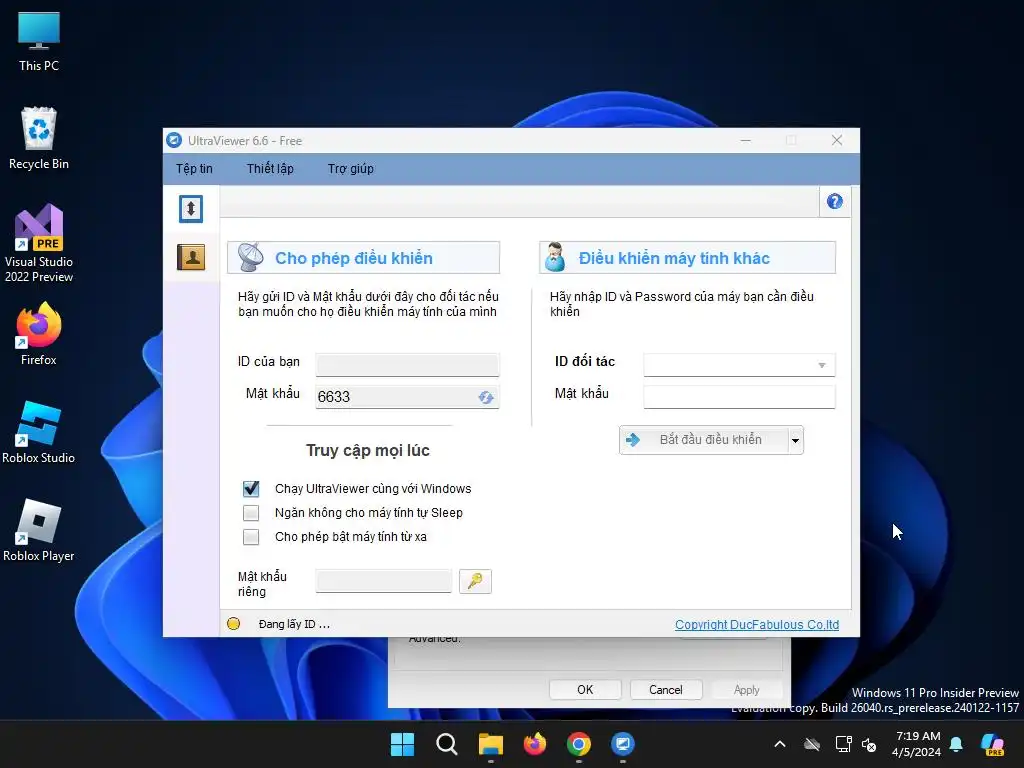1024x768 pixels.
Task: Click the Đang lấy ID status text
Action: click(295, 624)
